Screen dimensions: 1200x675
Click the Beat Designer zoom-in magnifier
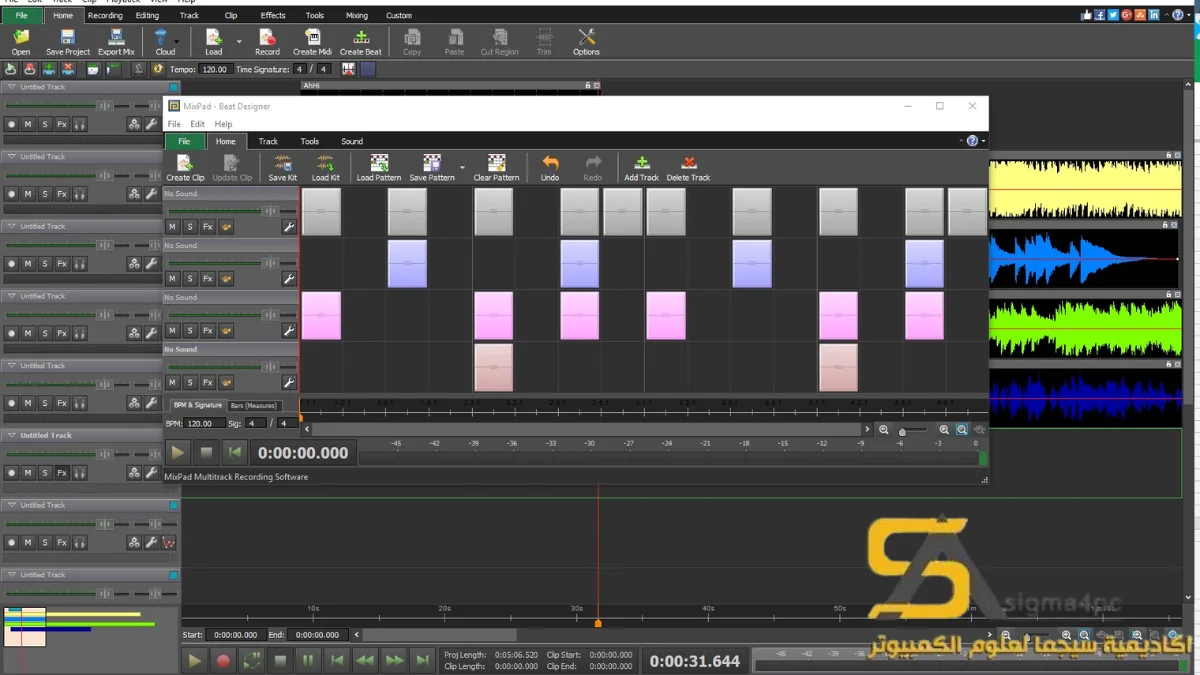944,429
